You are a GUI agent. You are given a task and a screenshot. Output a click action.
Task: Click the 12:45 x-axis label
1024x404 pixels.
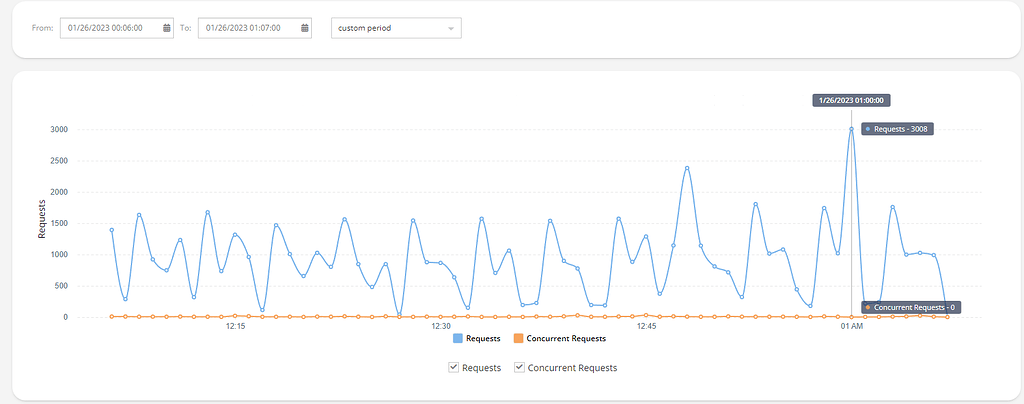pos(646,326)
